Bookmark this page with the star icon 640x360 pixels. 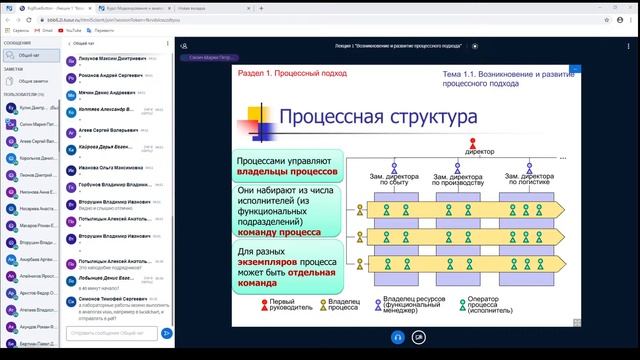(607, 20)
